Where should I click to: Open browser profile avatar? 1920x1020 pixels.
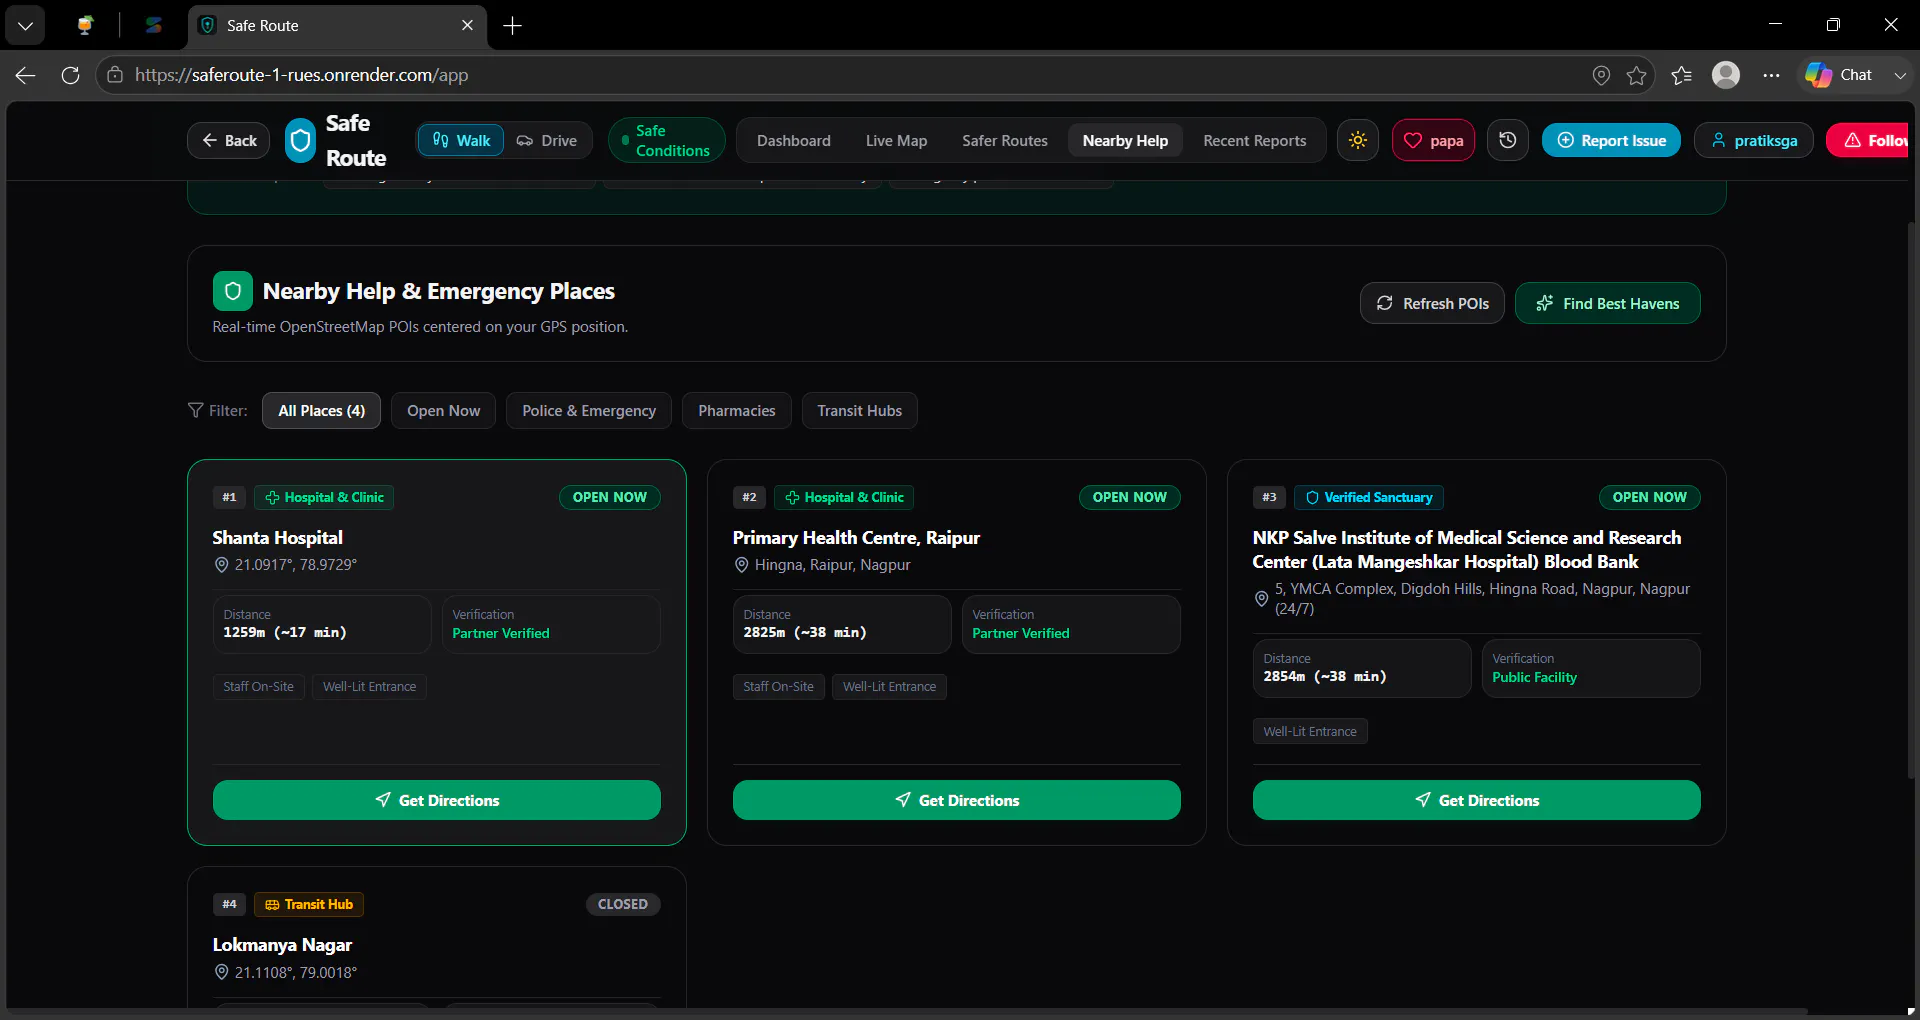pyautogui.click(x=1726, y=75)
